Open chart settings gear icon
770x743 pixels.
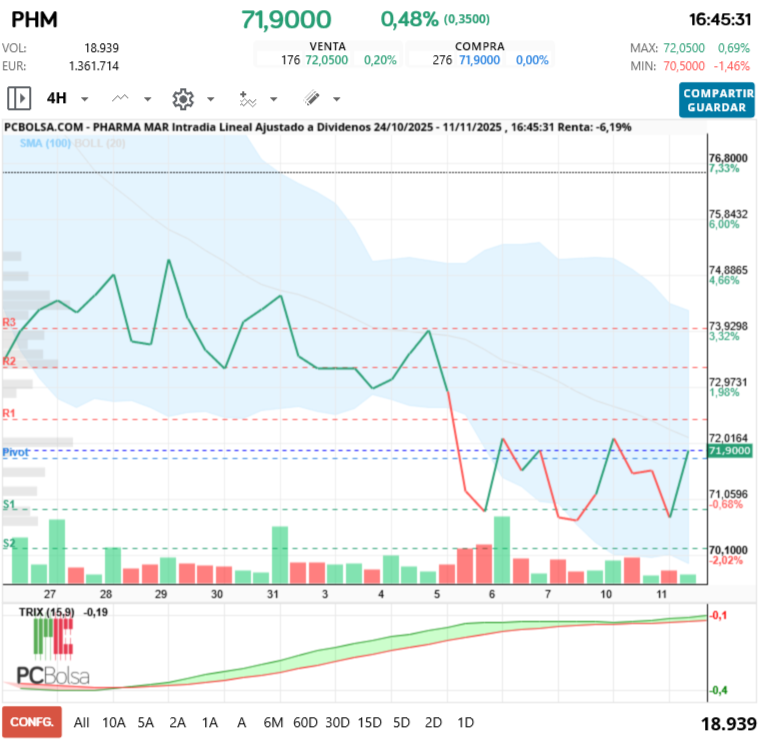click(x=183, y=99)
